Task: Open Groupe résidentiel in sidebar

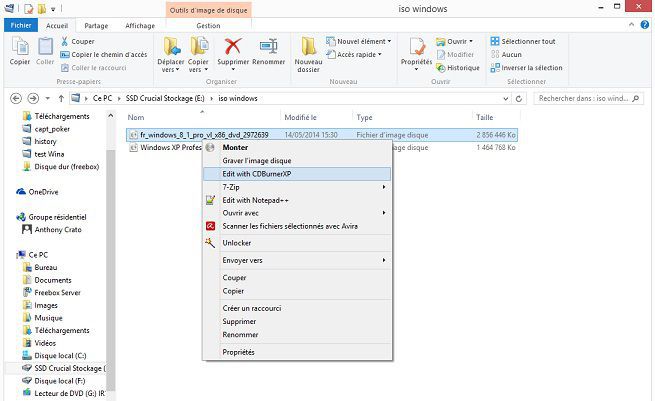Action: pyautogui.click(x=51, y=217)
